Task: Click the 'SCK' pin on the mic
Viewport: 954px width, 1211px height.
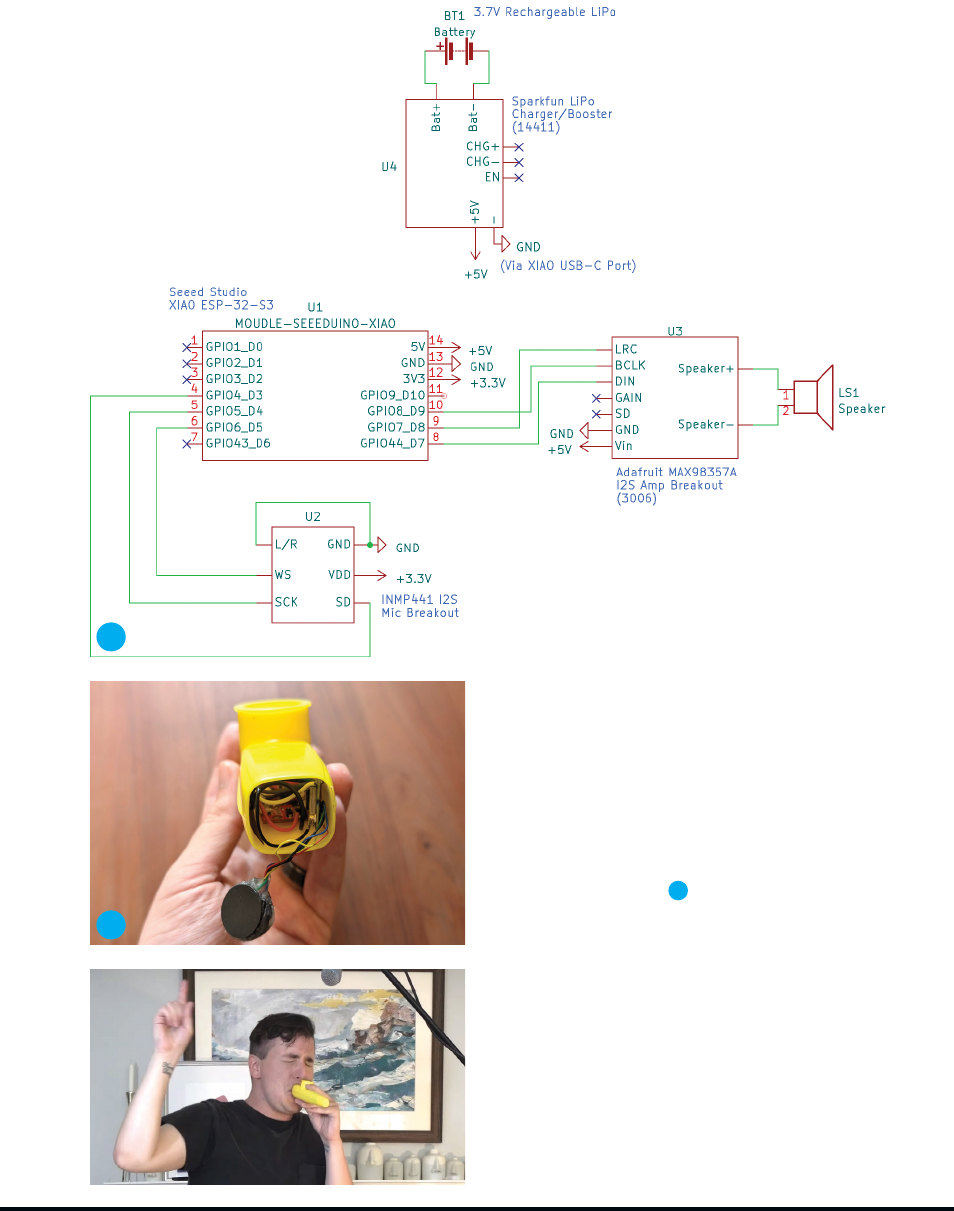Action: click(286, 603)
